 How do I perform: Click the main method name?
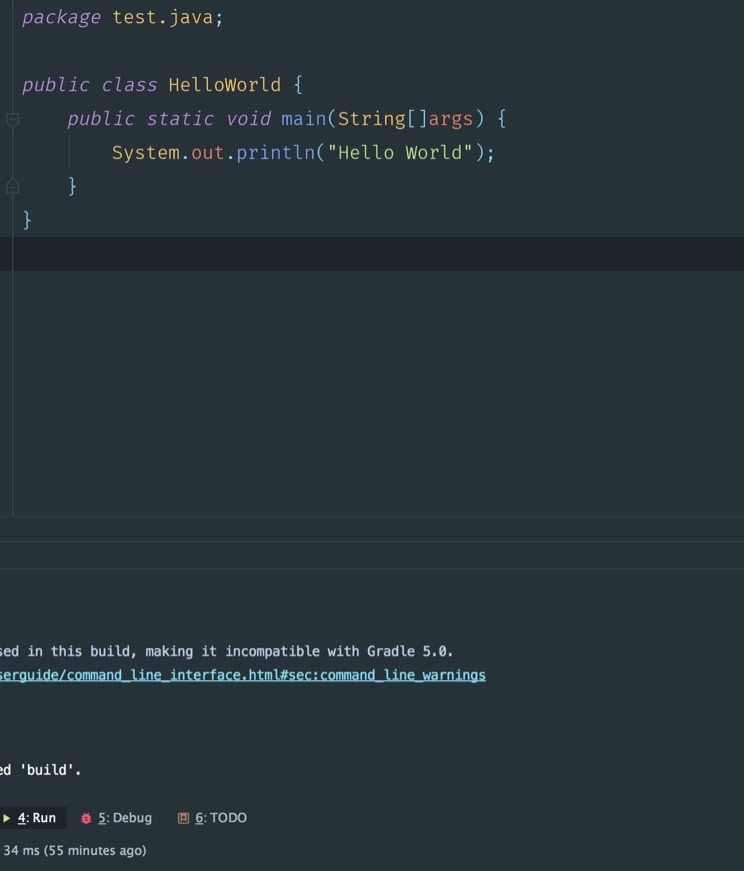(303, 119)
